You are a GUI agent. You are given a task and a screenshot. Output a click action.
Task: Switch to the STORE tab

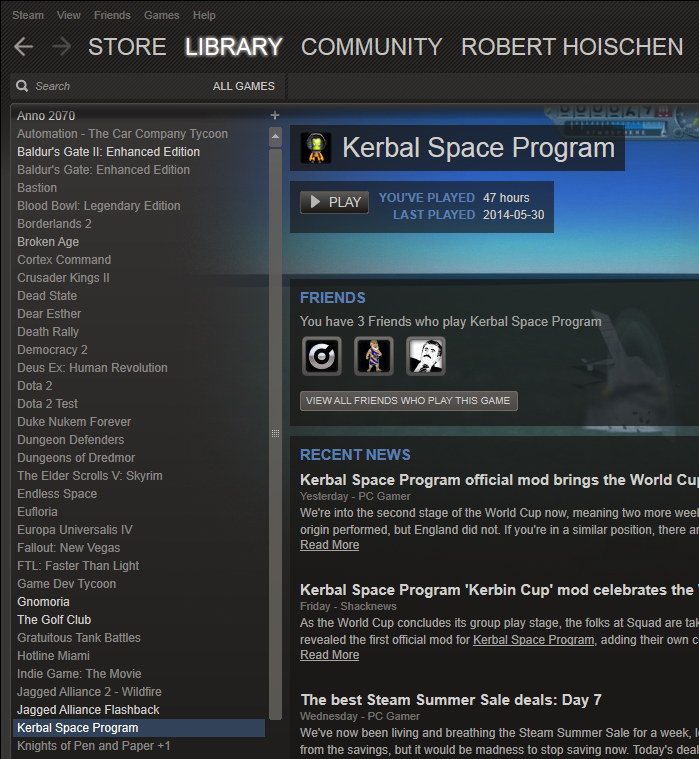(x=127, y=47)
